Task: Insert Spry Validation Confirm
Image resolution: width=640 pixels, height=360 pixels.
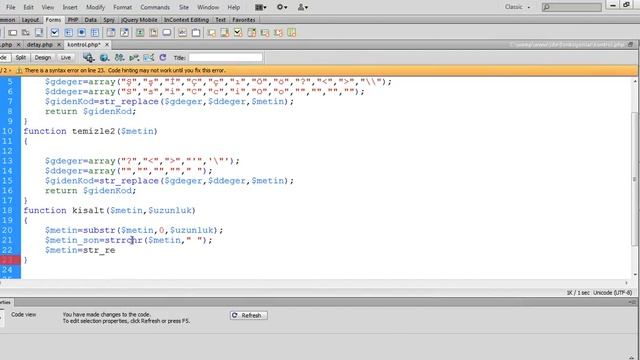Action: [x=278, y=33]
